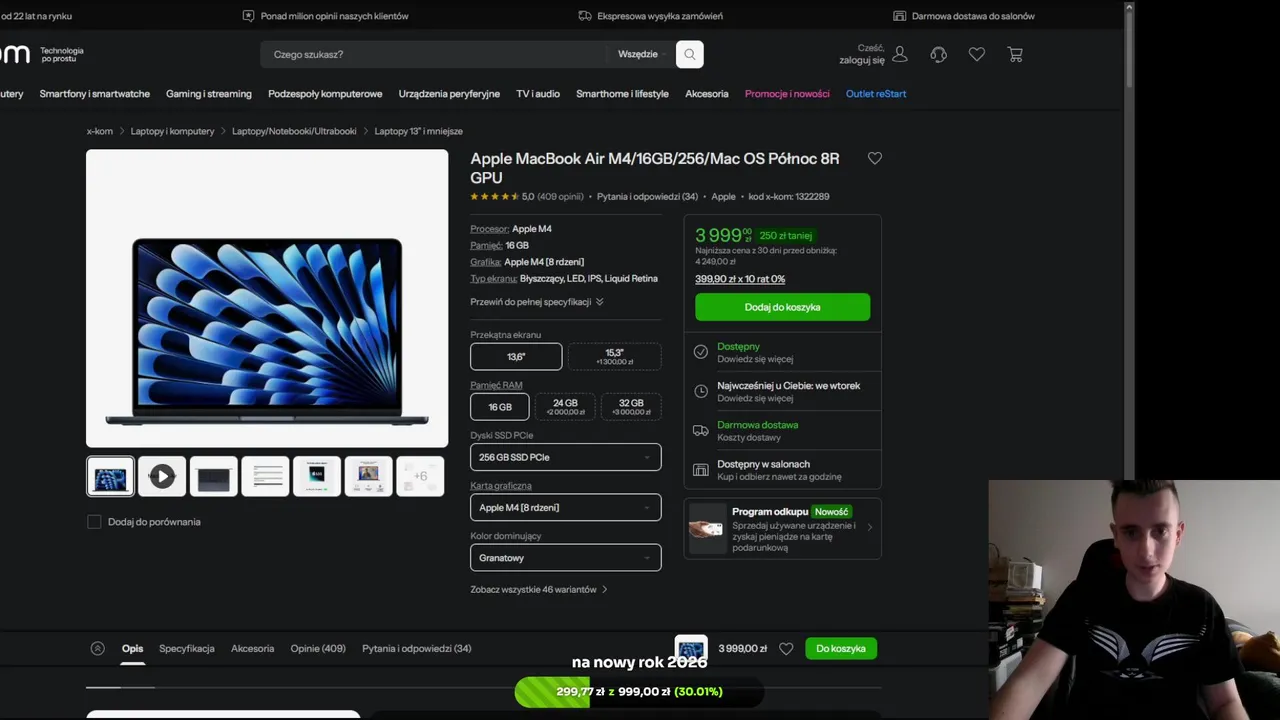Screen dimensions: 1280x720
Task: Open the Smartfony i smartwatche menu
Action: (x=95, y=94)
